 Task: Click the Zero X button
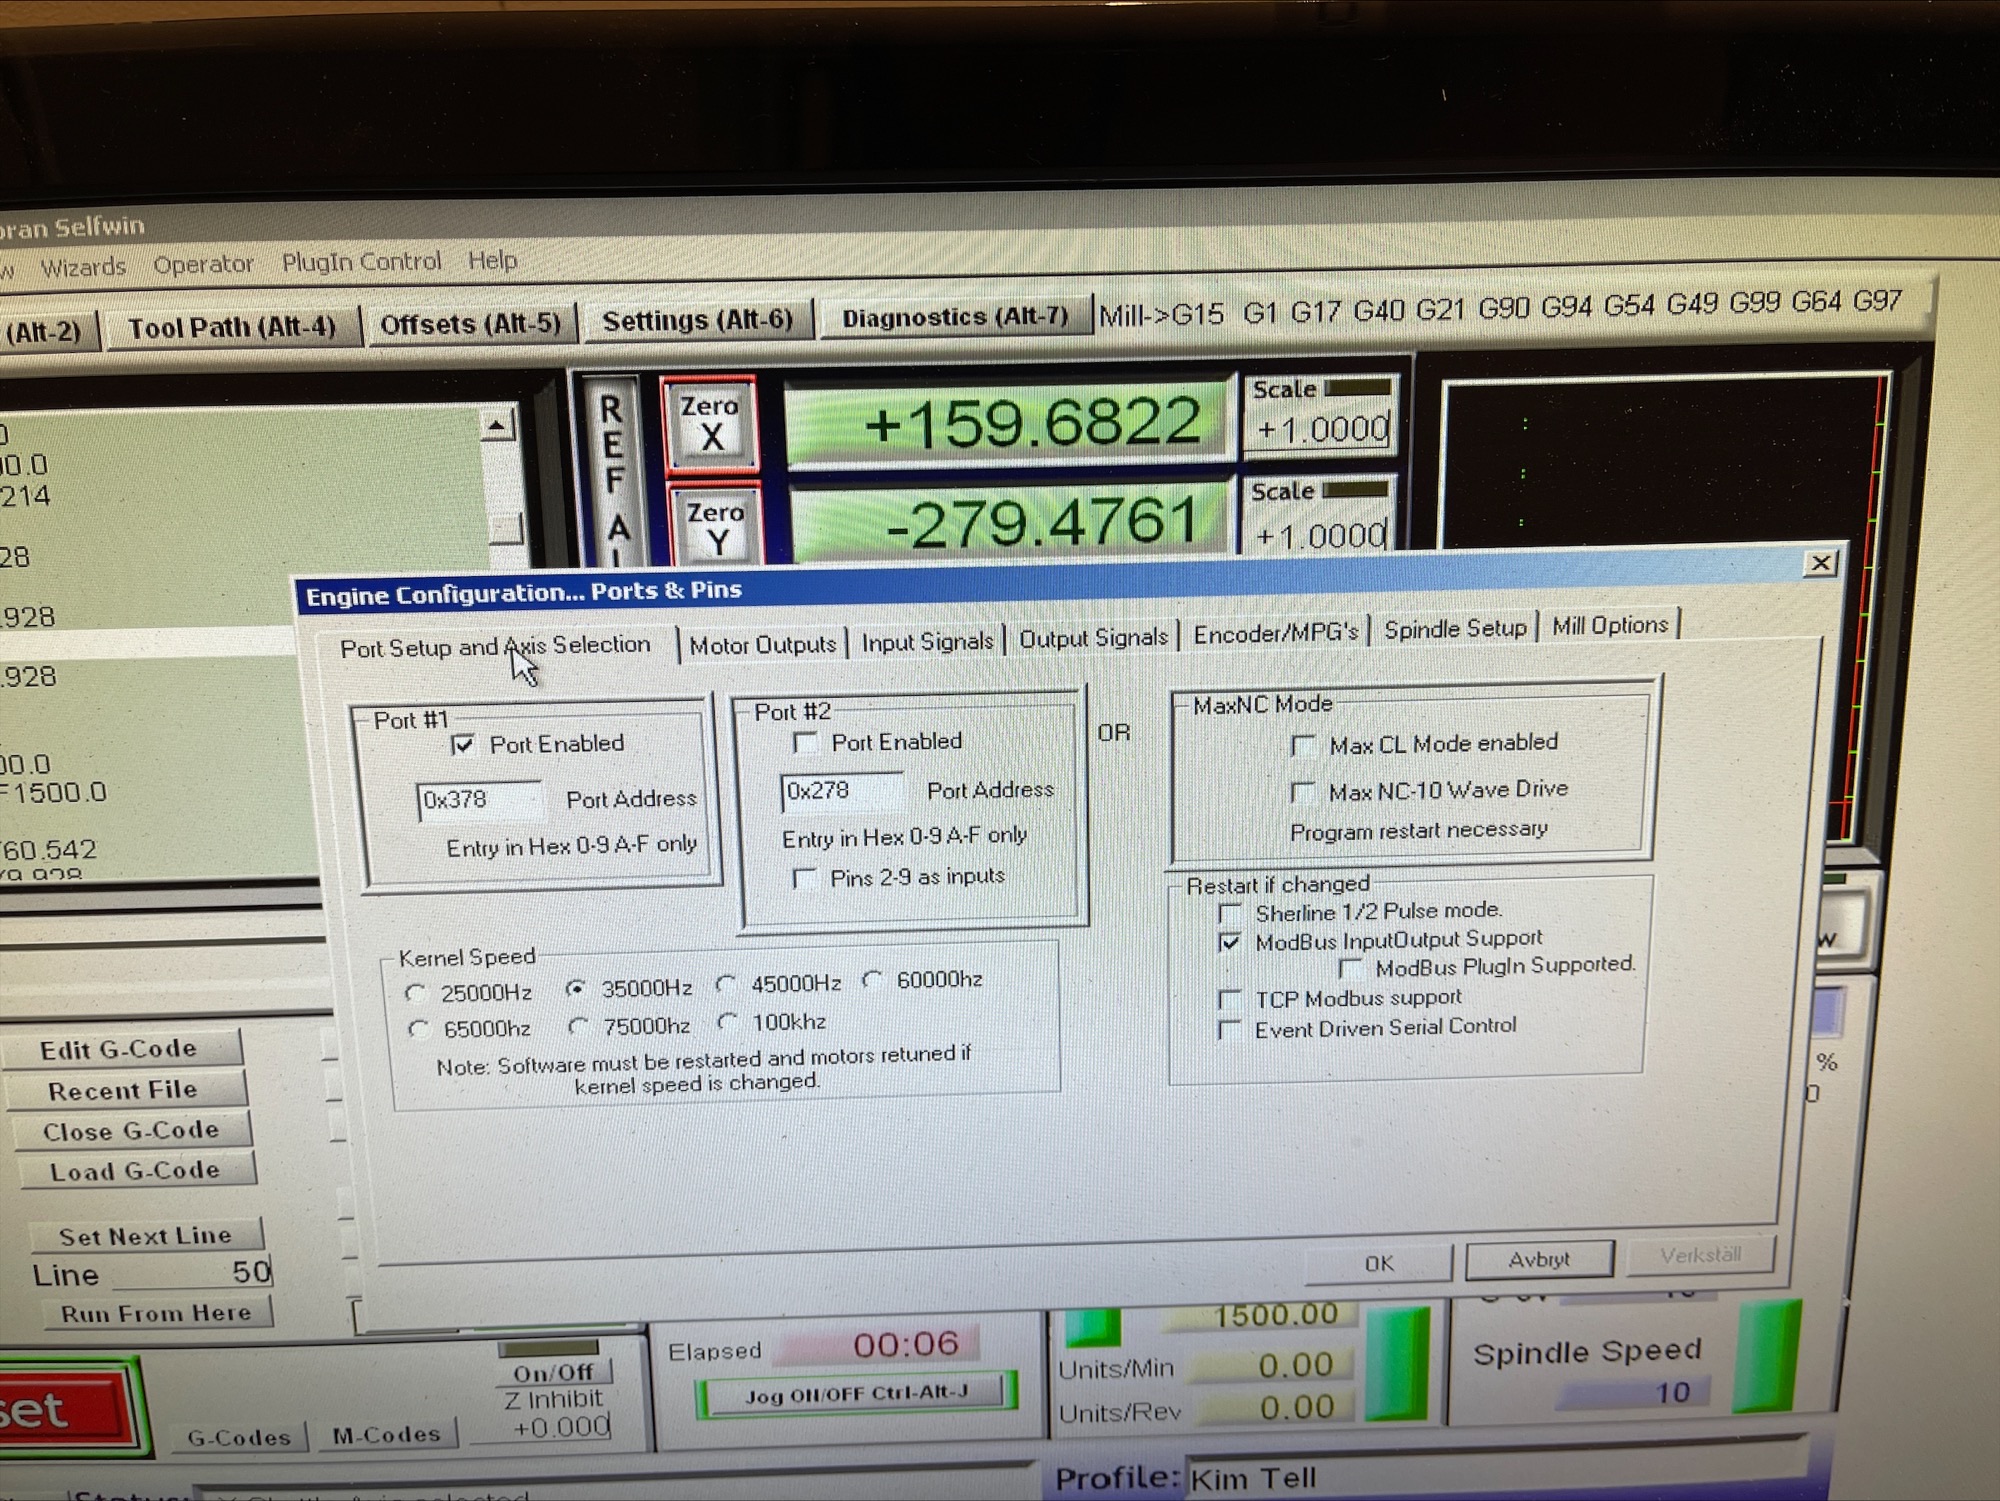pyautogui.click(x=710, y=423)
